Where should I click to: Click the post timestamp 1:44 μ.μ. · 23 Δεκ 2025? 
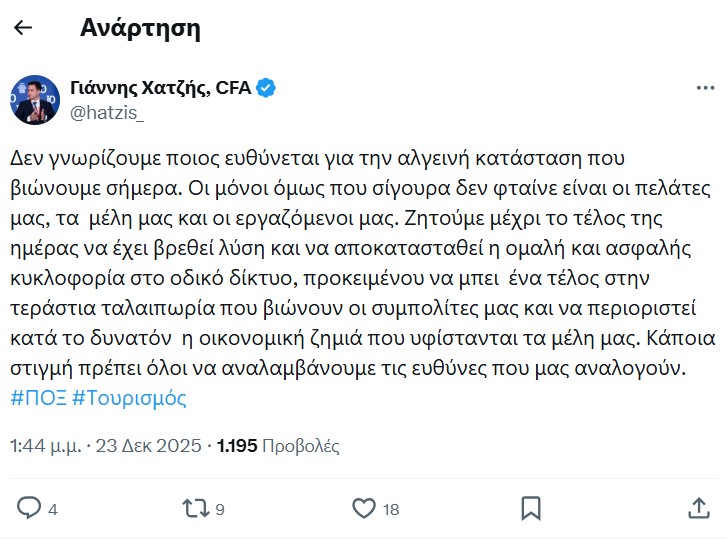tap(106, 445)
